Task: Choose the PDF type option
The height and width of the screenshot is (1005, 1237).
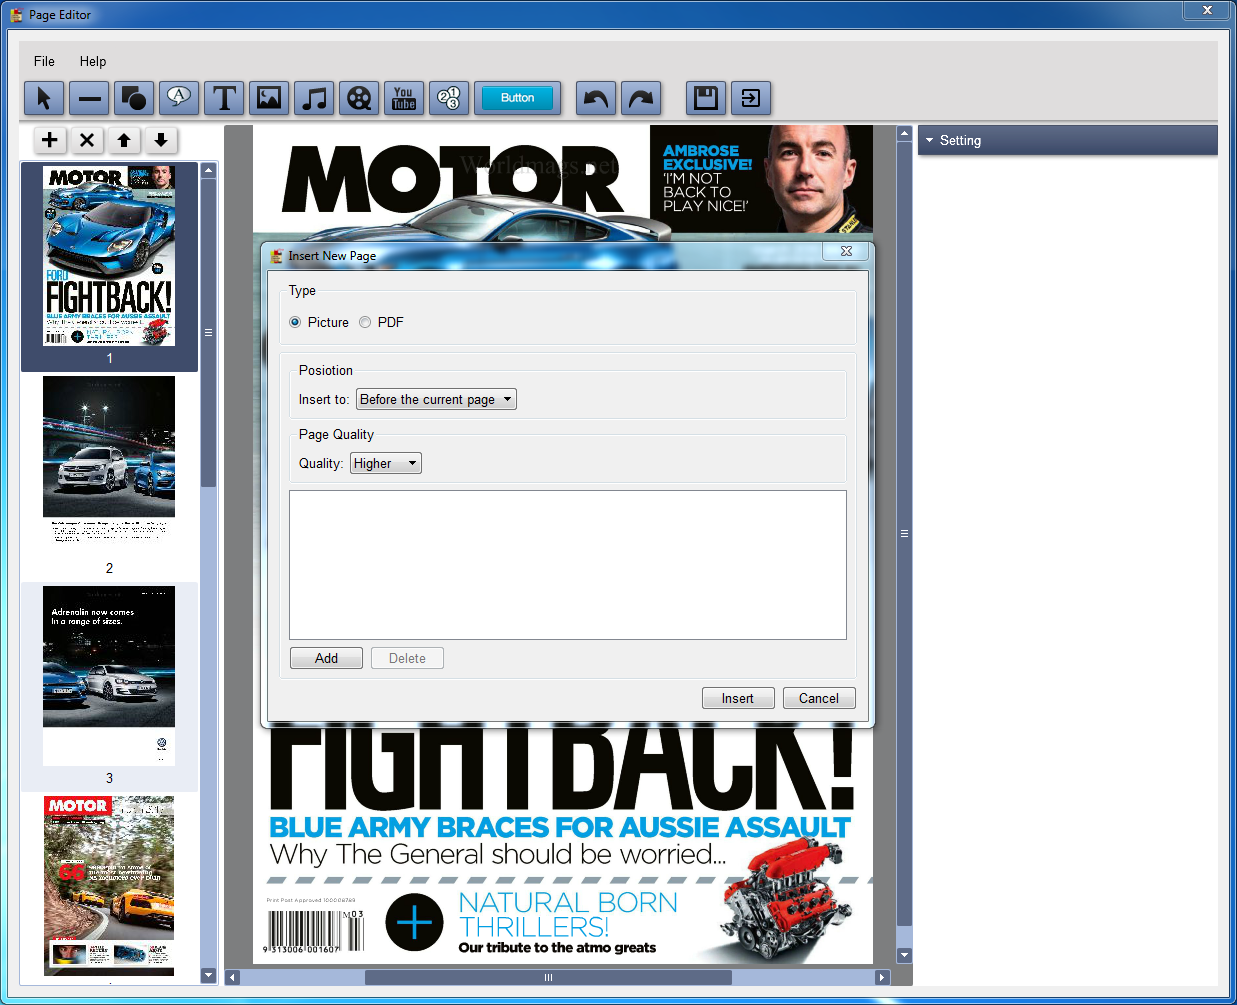Action: point(381,322)
